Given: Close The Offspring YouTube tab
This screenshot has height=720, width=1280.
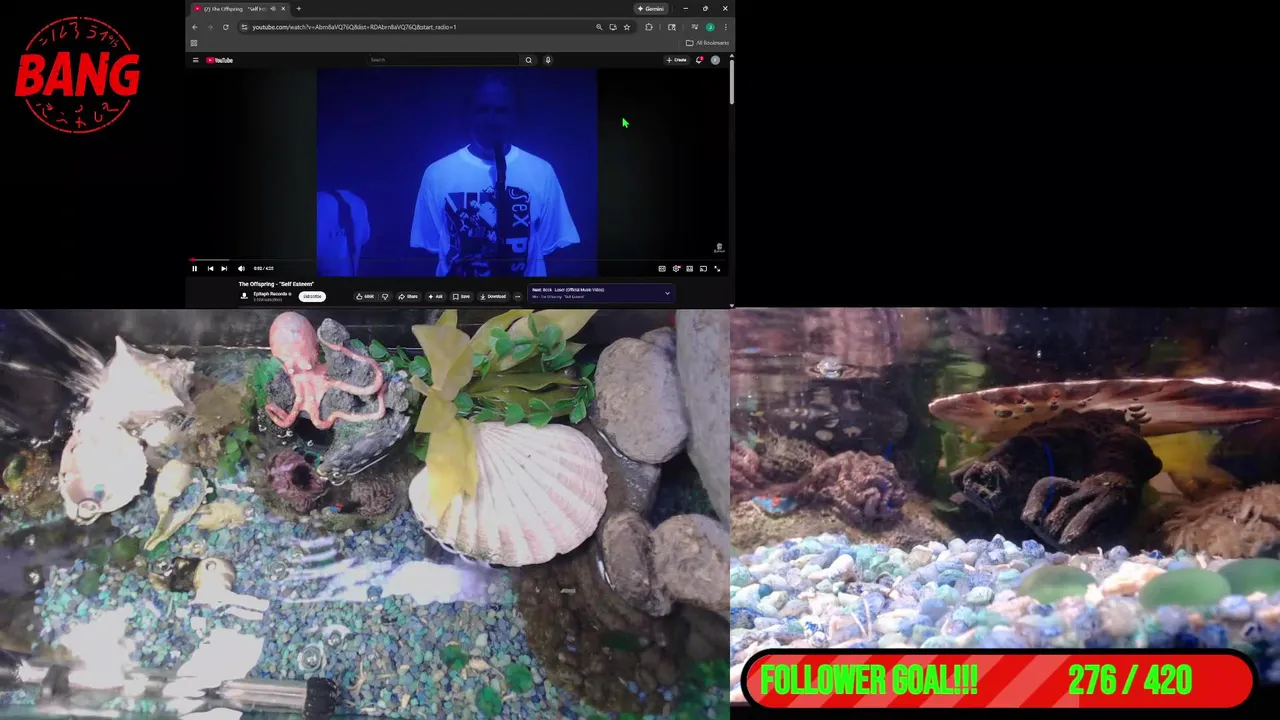Looking at the screenshot, I should 283,9.
